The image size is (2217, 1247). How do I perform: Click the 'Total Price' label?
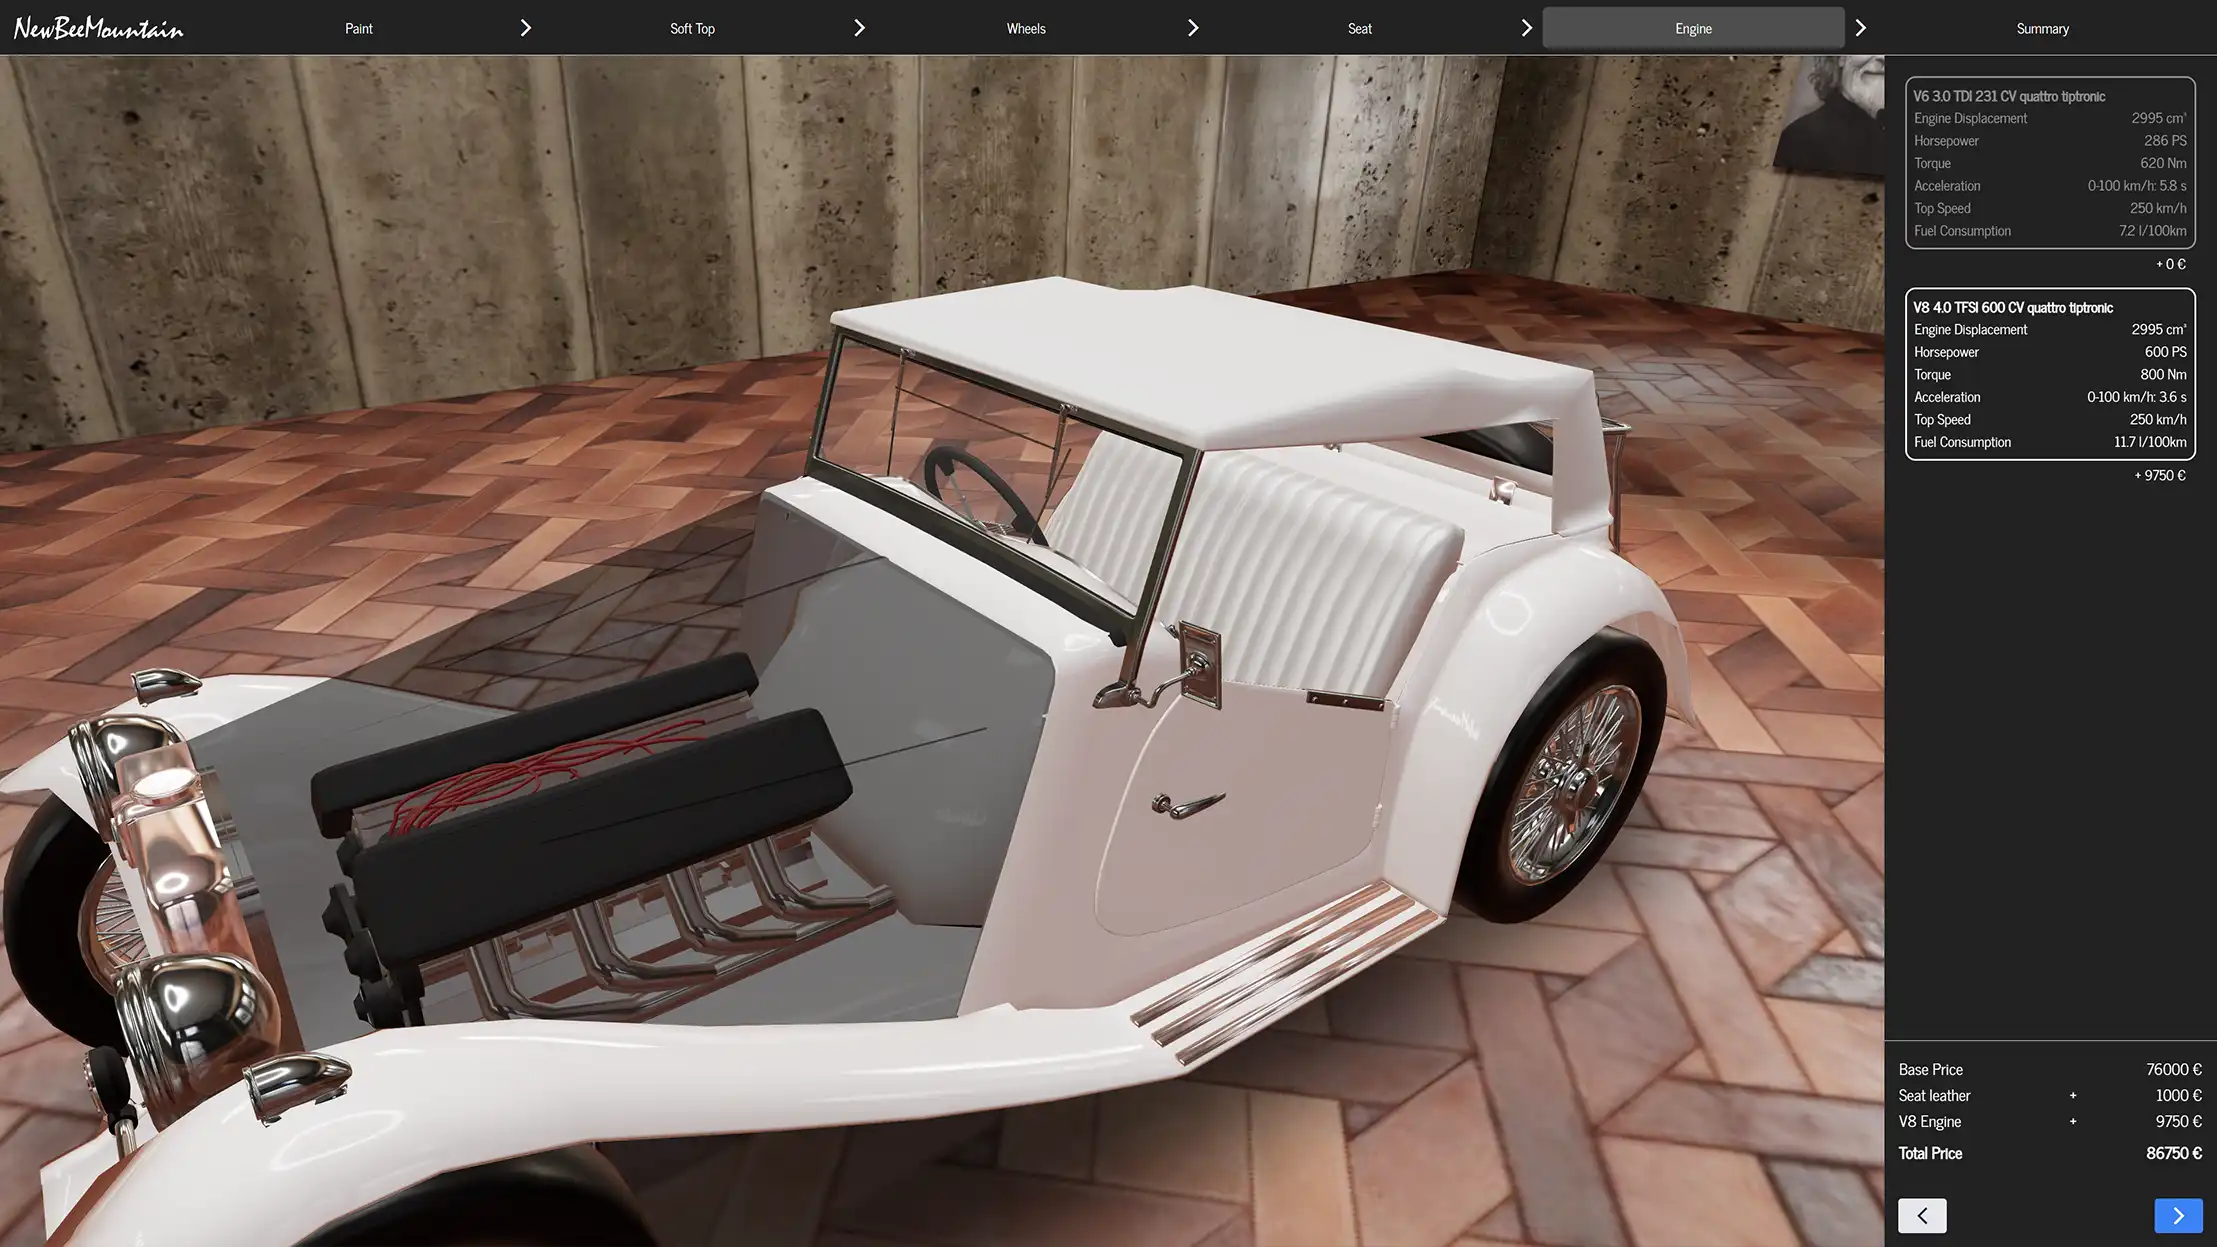[1930, 1153]
